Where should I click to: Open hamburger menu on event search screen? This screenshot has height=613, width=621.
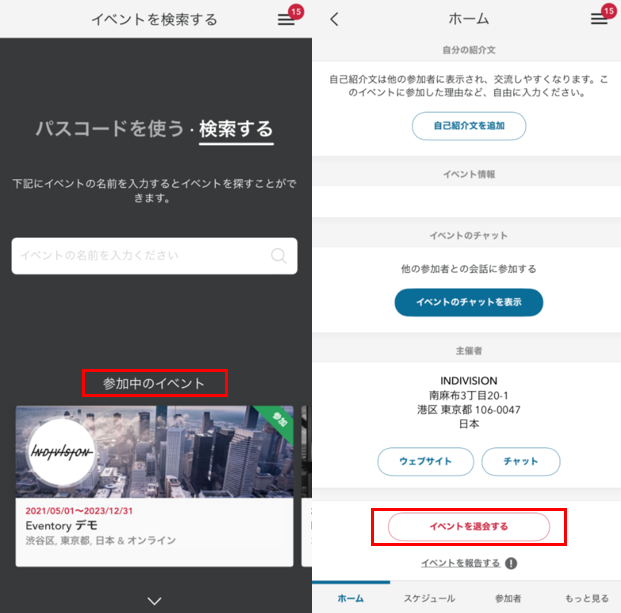[x=286, y=20]
